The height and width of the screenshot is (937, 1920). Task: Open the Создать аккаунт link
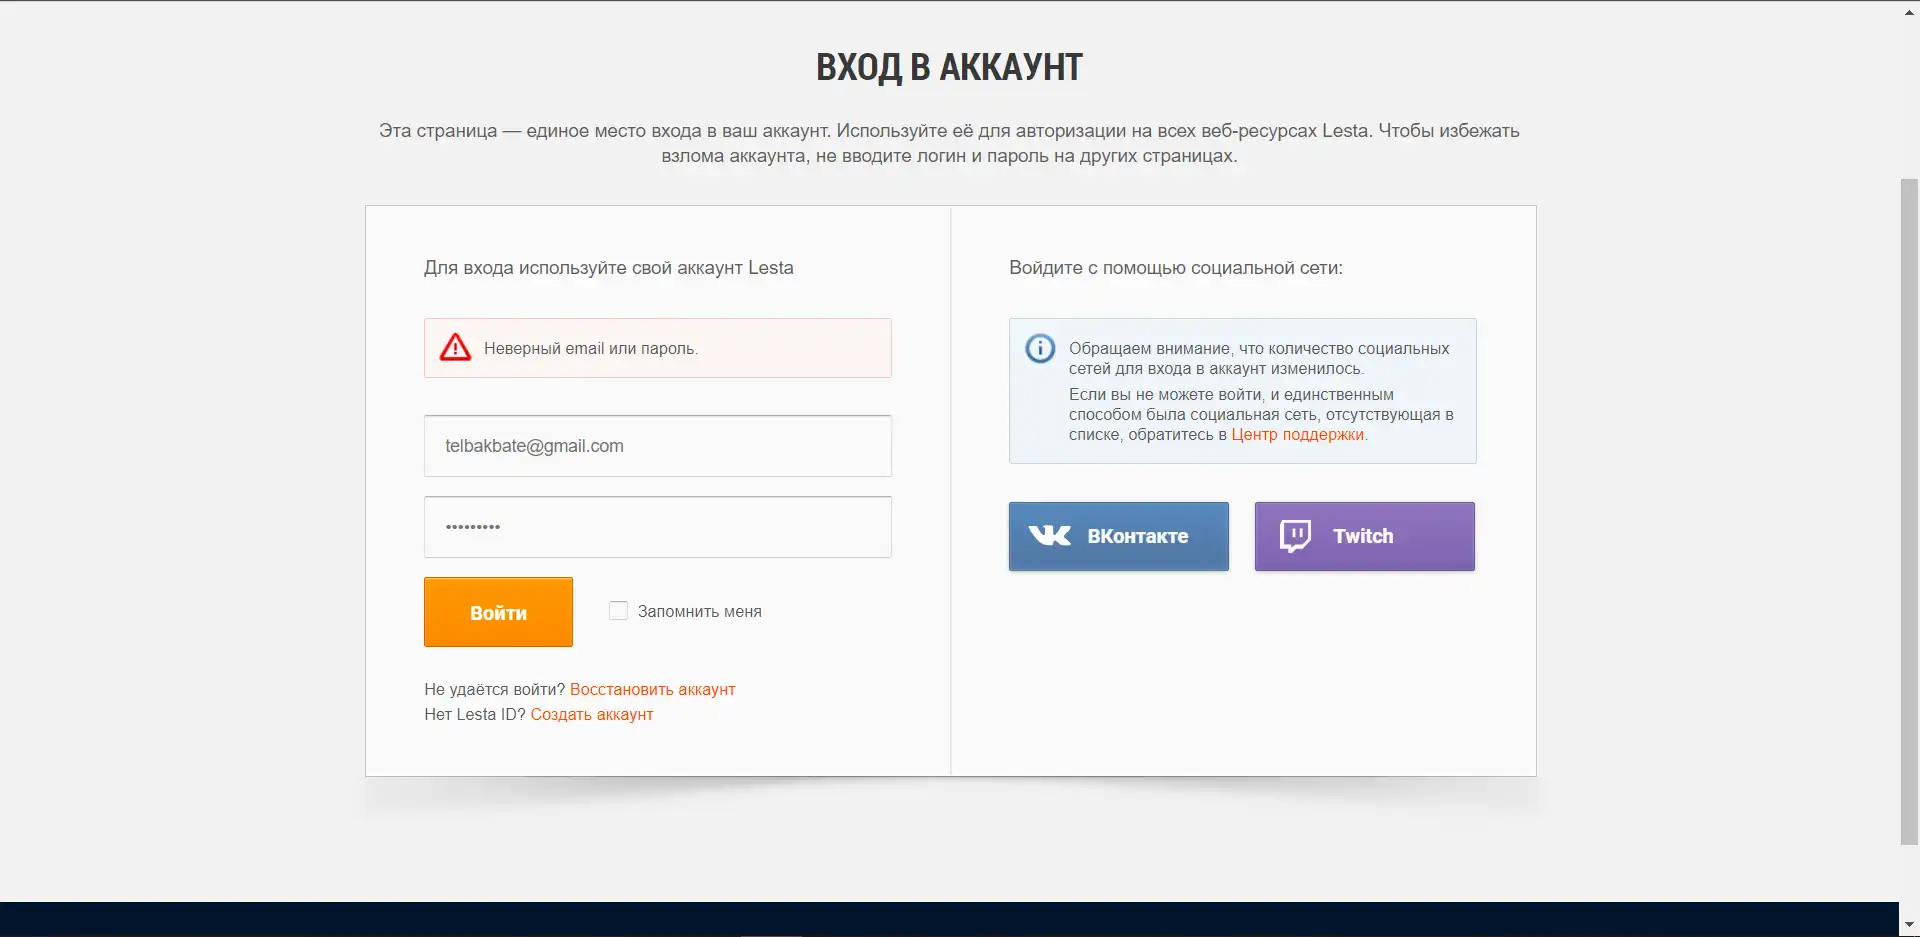[x=591, y=714]
